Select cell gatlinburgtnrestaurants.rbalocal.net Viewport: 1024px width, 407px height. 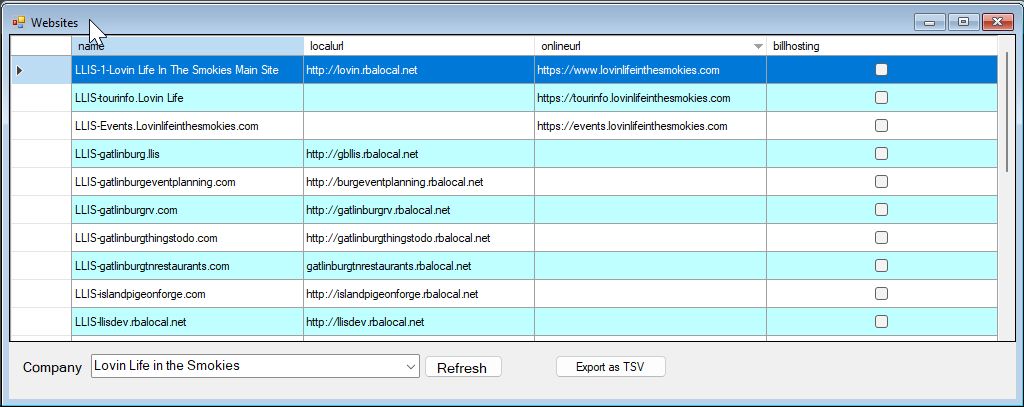419,267
